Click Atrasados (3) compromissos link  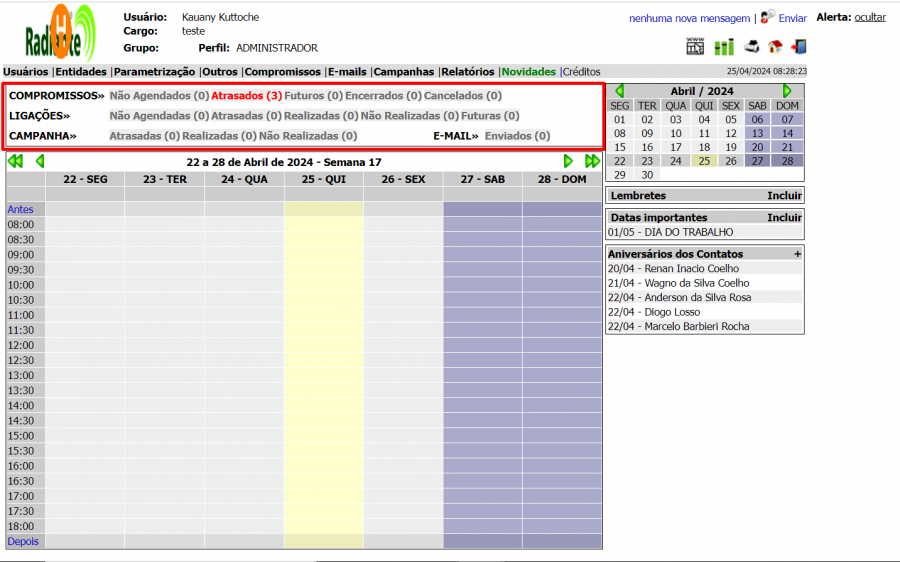tap(246, 96)
